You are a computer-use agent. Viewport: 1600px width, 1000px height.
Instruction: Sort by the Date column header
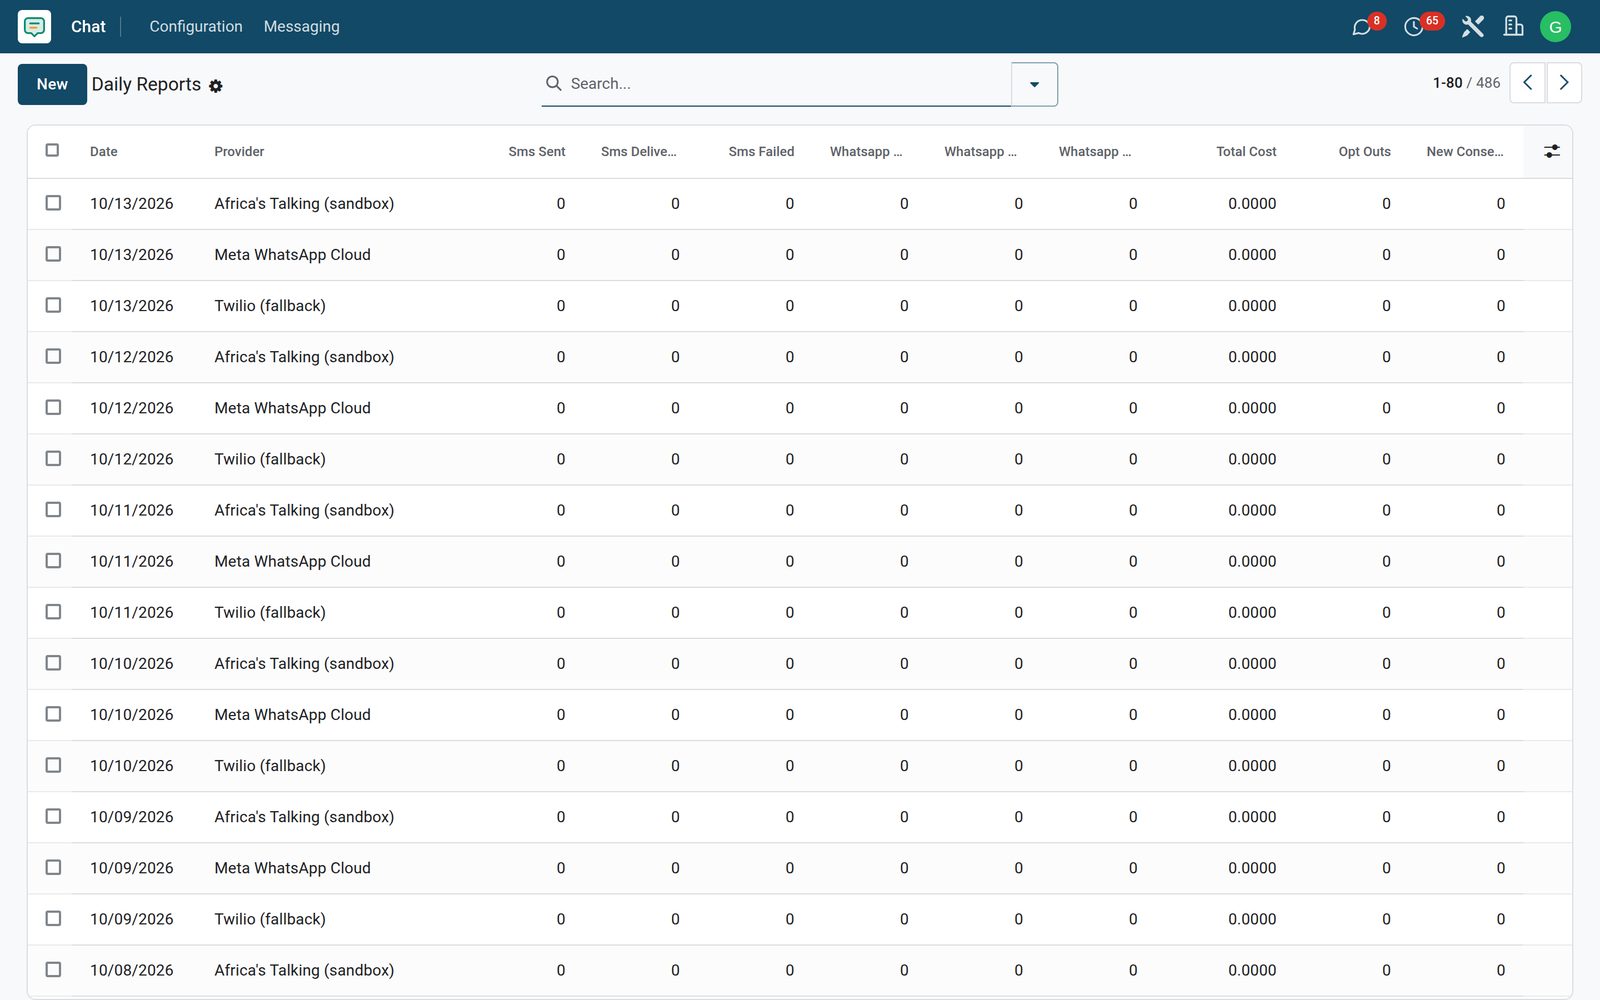(104, 152)
